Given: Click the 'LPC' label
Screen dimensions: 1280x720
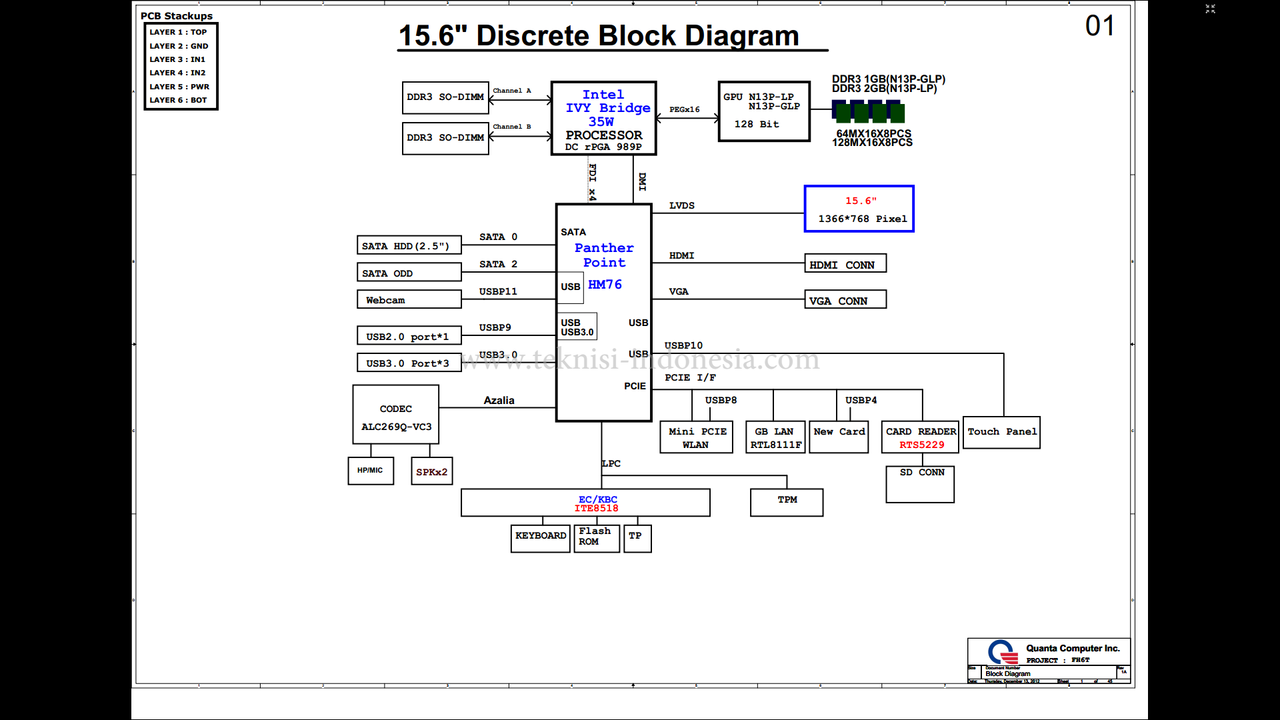Looking at the screenshot, I should [611, 464].
